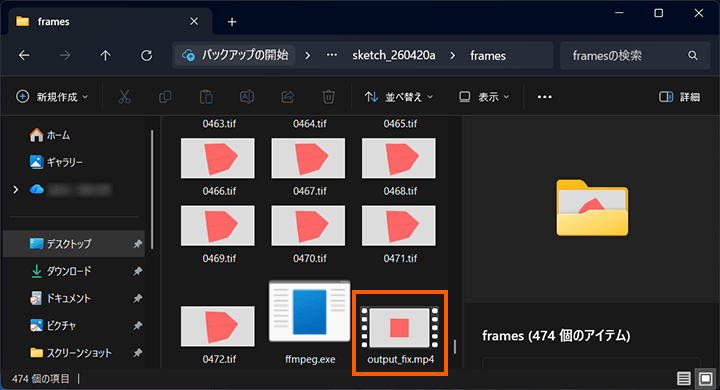Click 474 個の項目 status text

pos(40,379)
